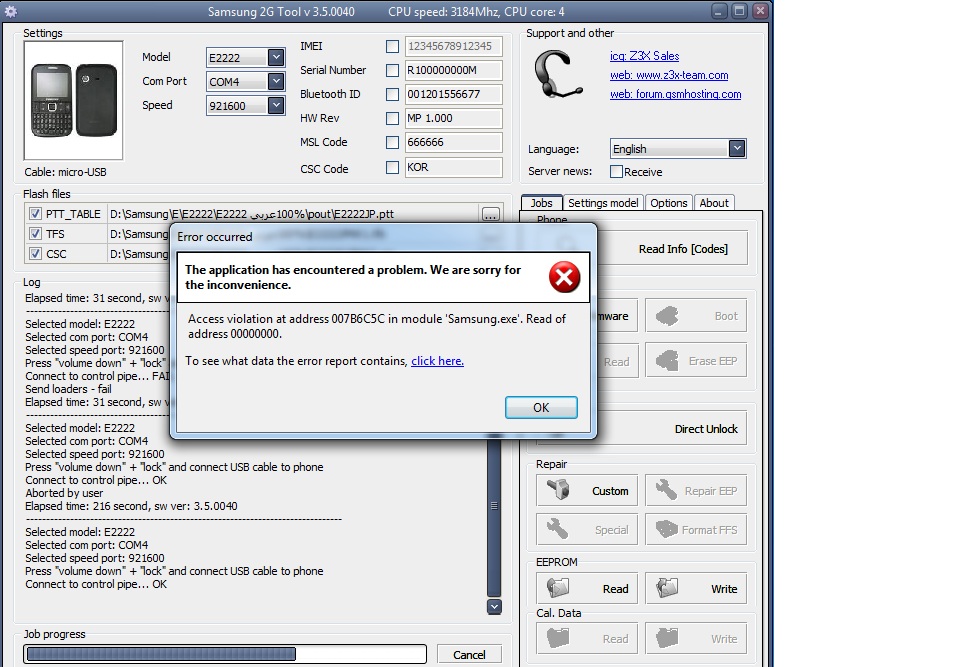Click the MSL Code field showing 666666
Image resolution: width=960 pixels, height=667 pixels.
pyautogui.click(x=454, y=142)
